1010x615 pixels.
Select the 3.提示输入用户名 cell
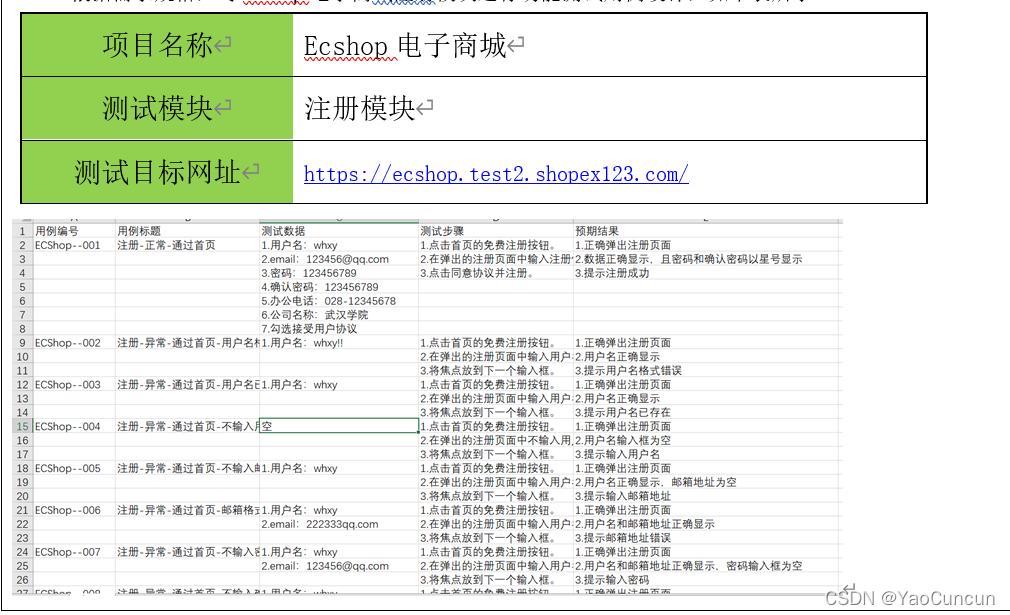pos(707,454)
